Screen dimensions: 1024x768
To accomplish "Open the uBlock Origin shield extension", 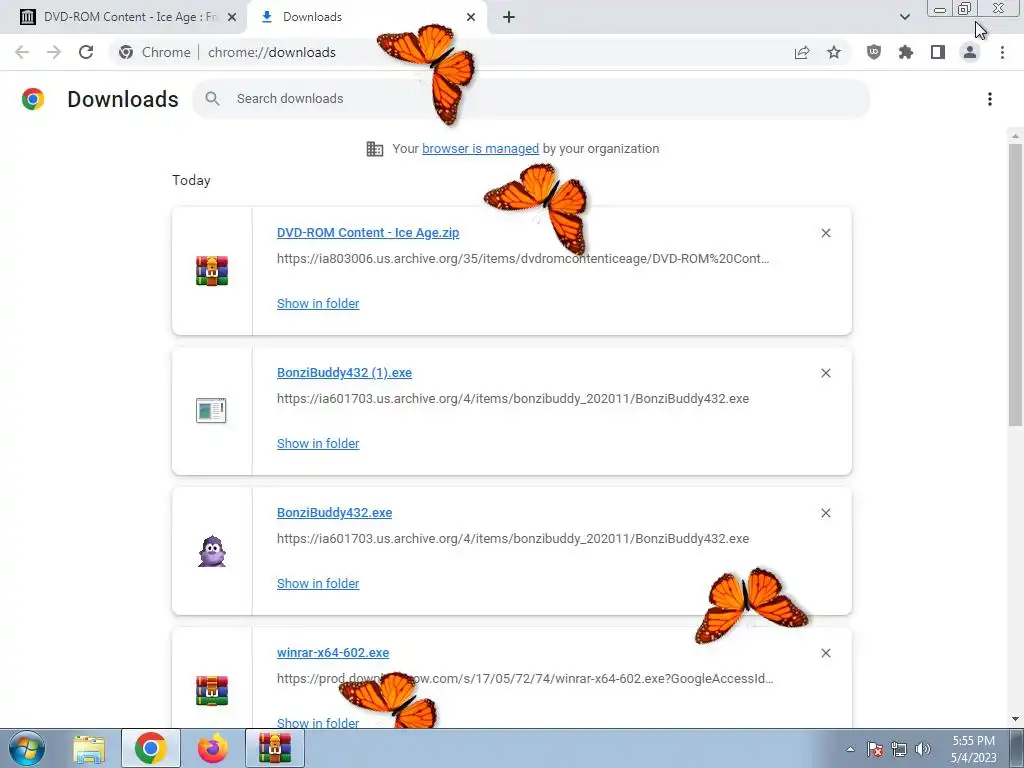I will [x=874, y=52].
